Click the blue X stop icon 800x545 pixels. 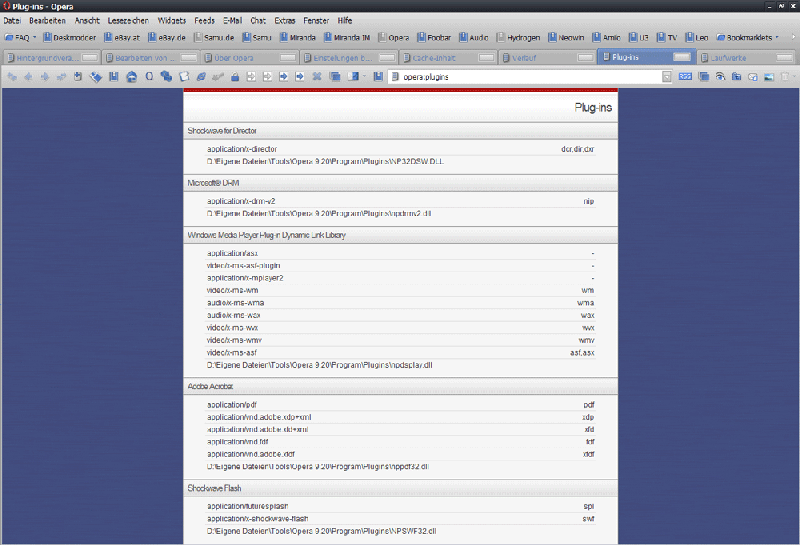(317, 77)
